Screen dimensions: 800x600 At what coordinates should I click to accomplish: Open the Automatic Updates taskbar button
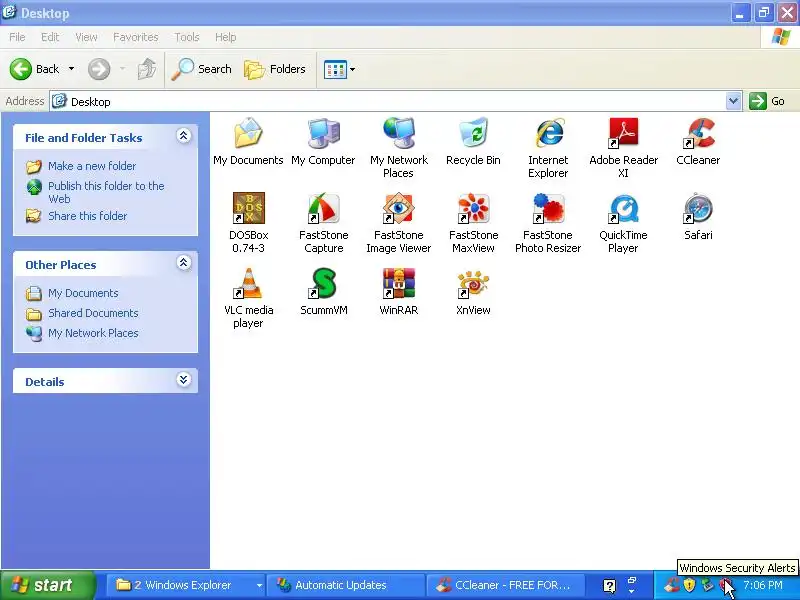click(x=347, y=585)
